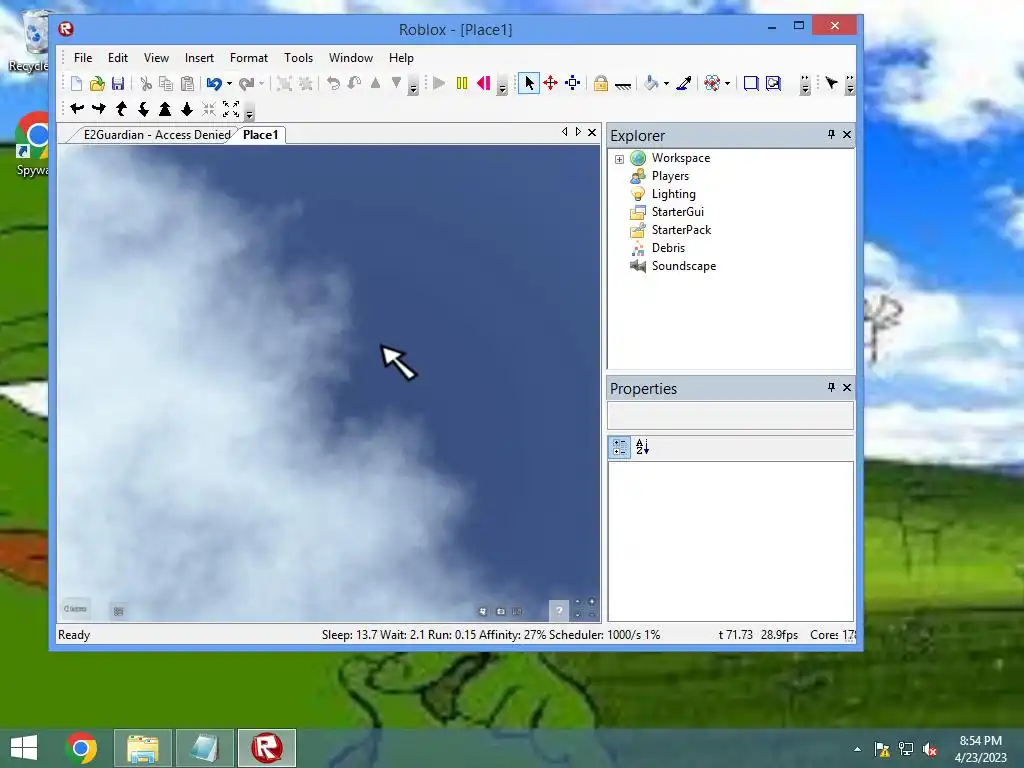Pause simulation with yellow pause icon
Viewport: 1024px width, 768px height.
pyautogui.click(x=462, y=84)
